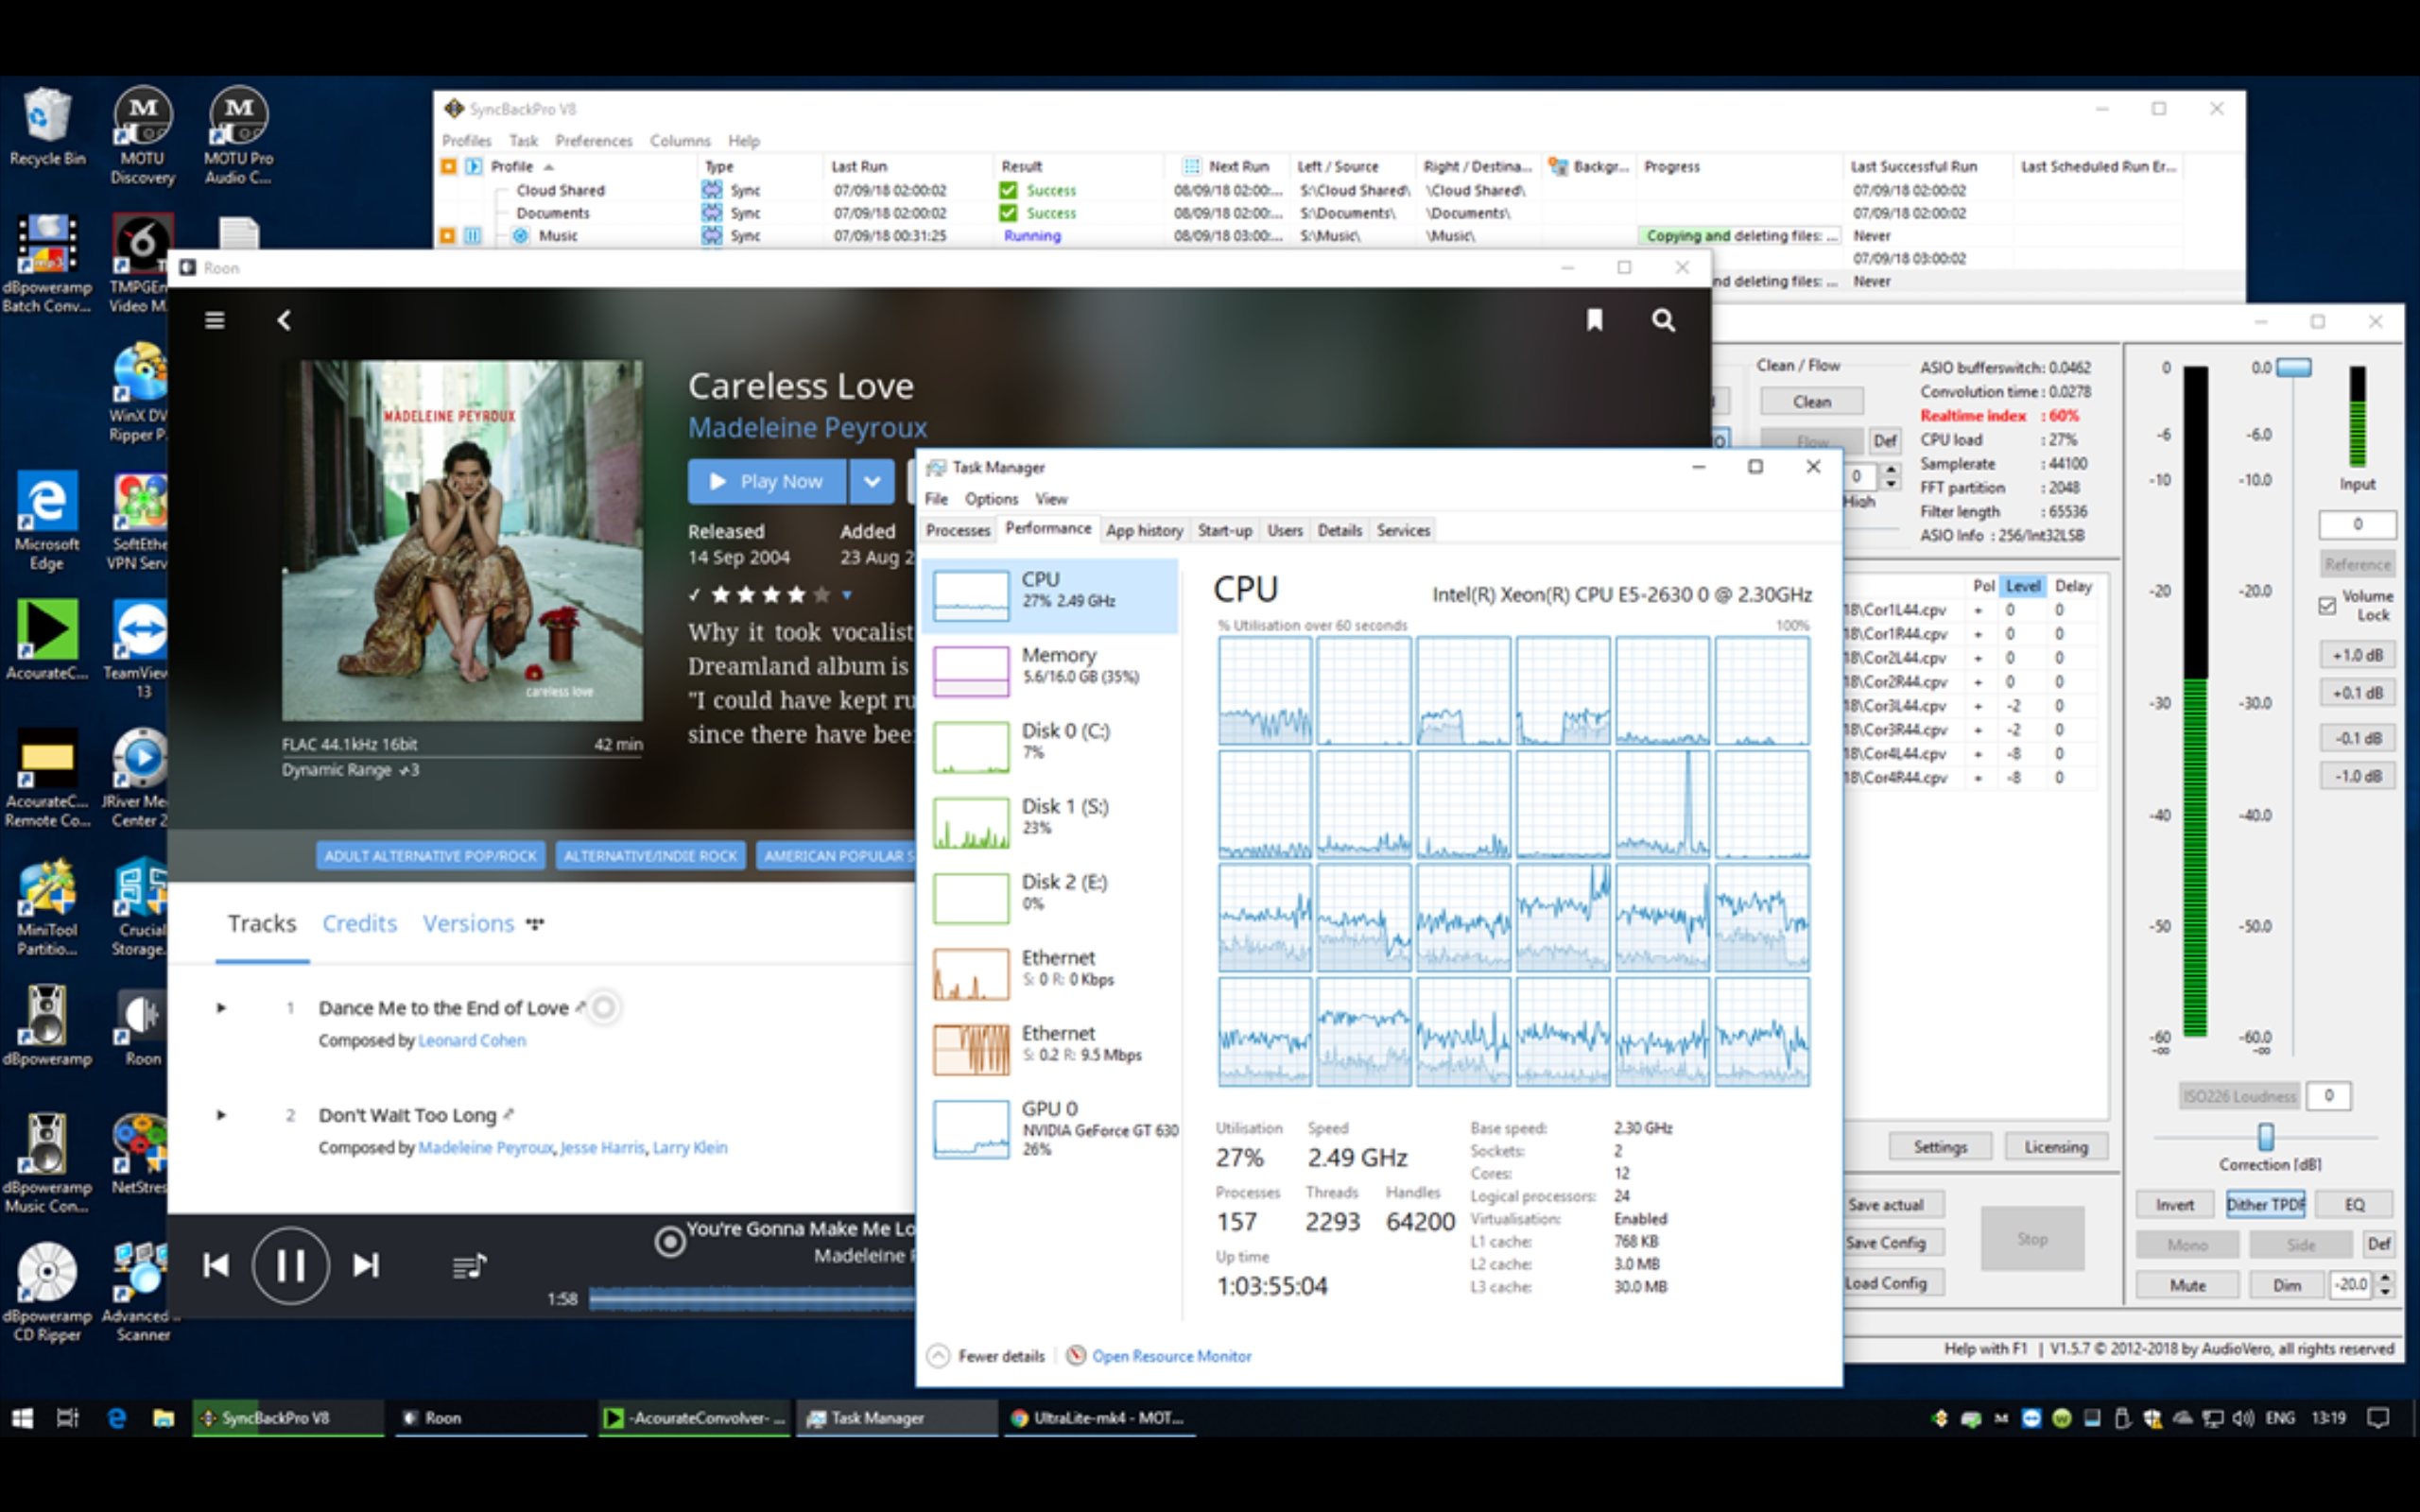This screenshot has width=2420, height=1512.
Task: Toggle Invert in AcourateConvolver
Action: tap(2175, 1204)
